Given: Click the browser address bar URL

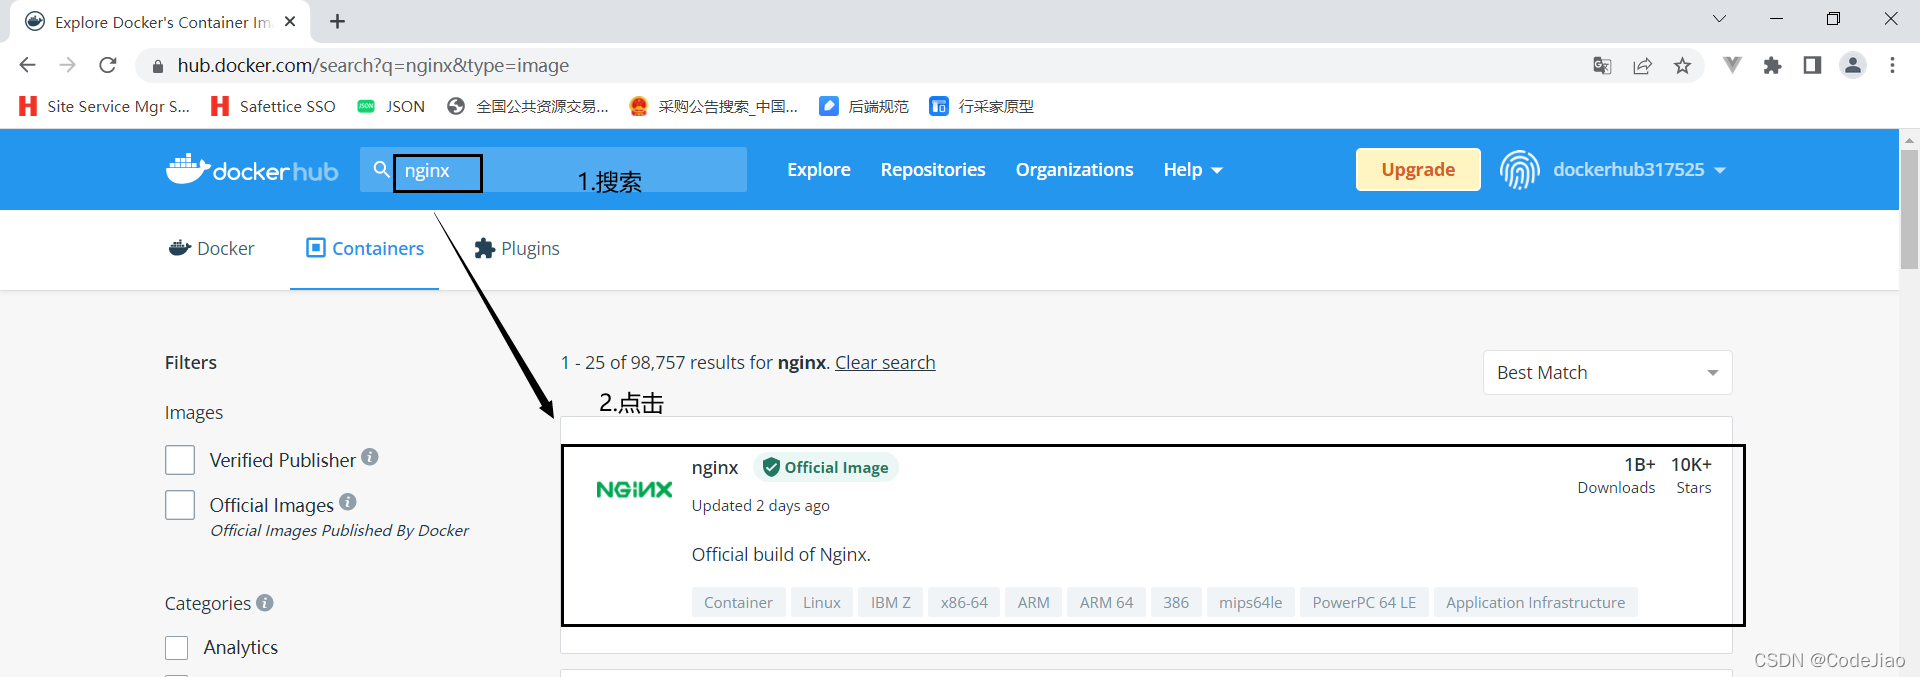Looking at the screenshot, I should tap(373, 66).
